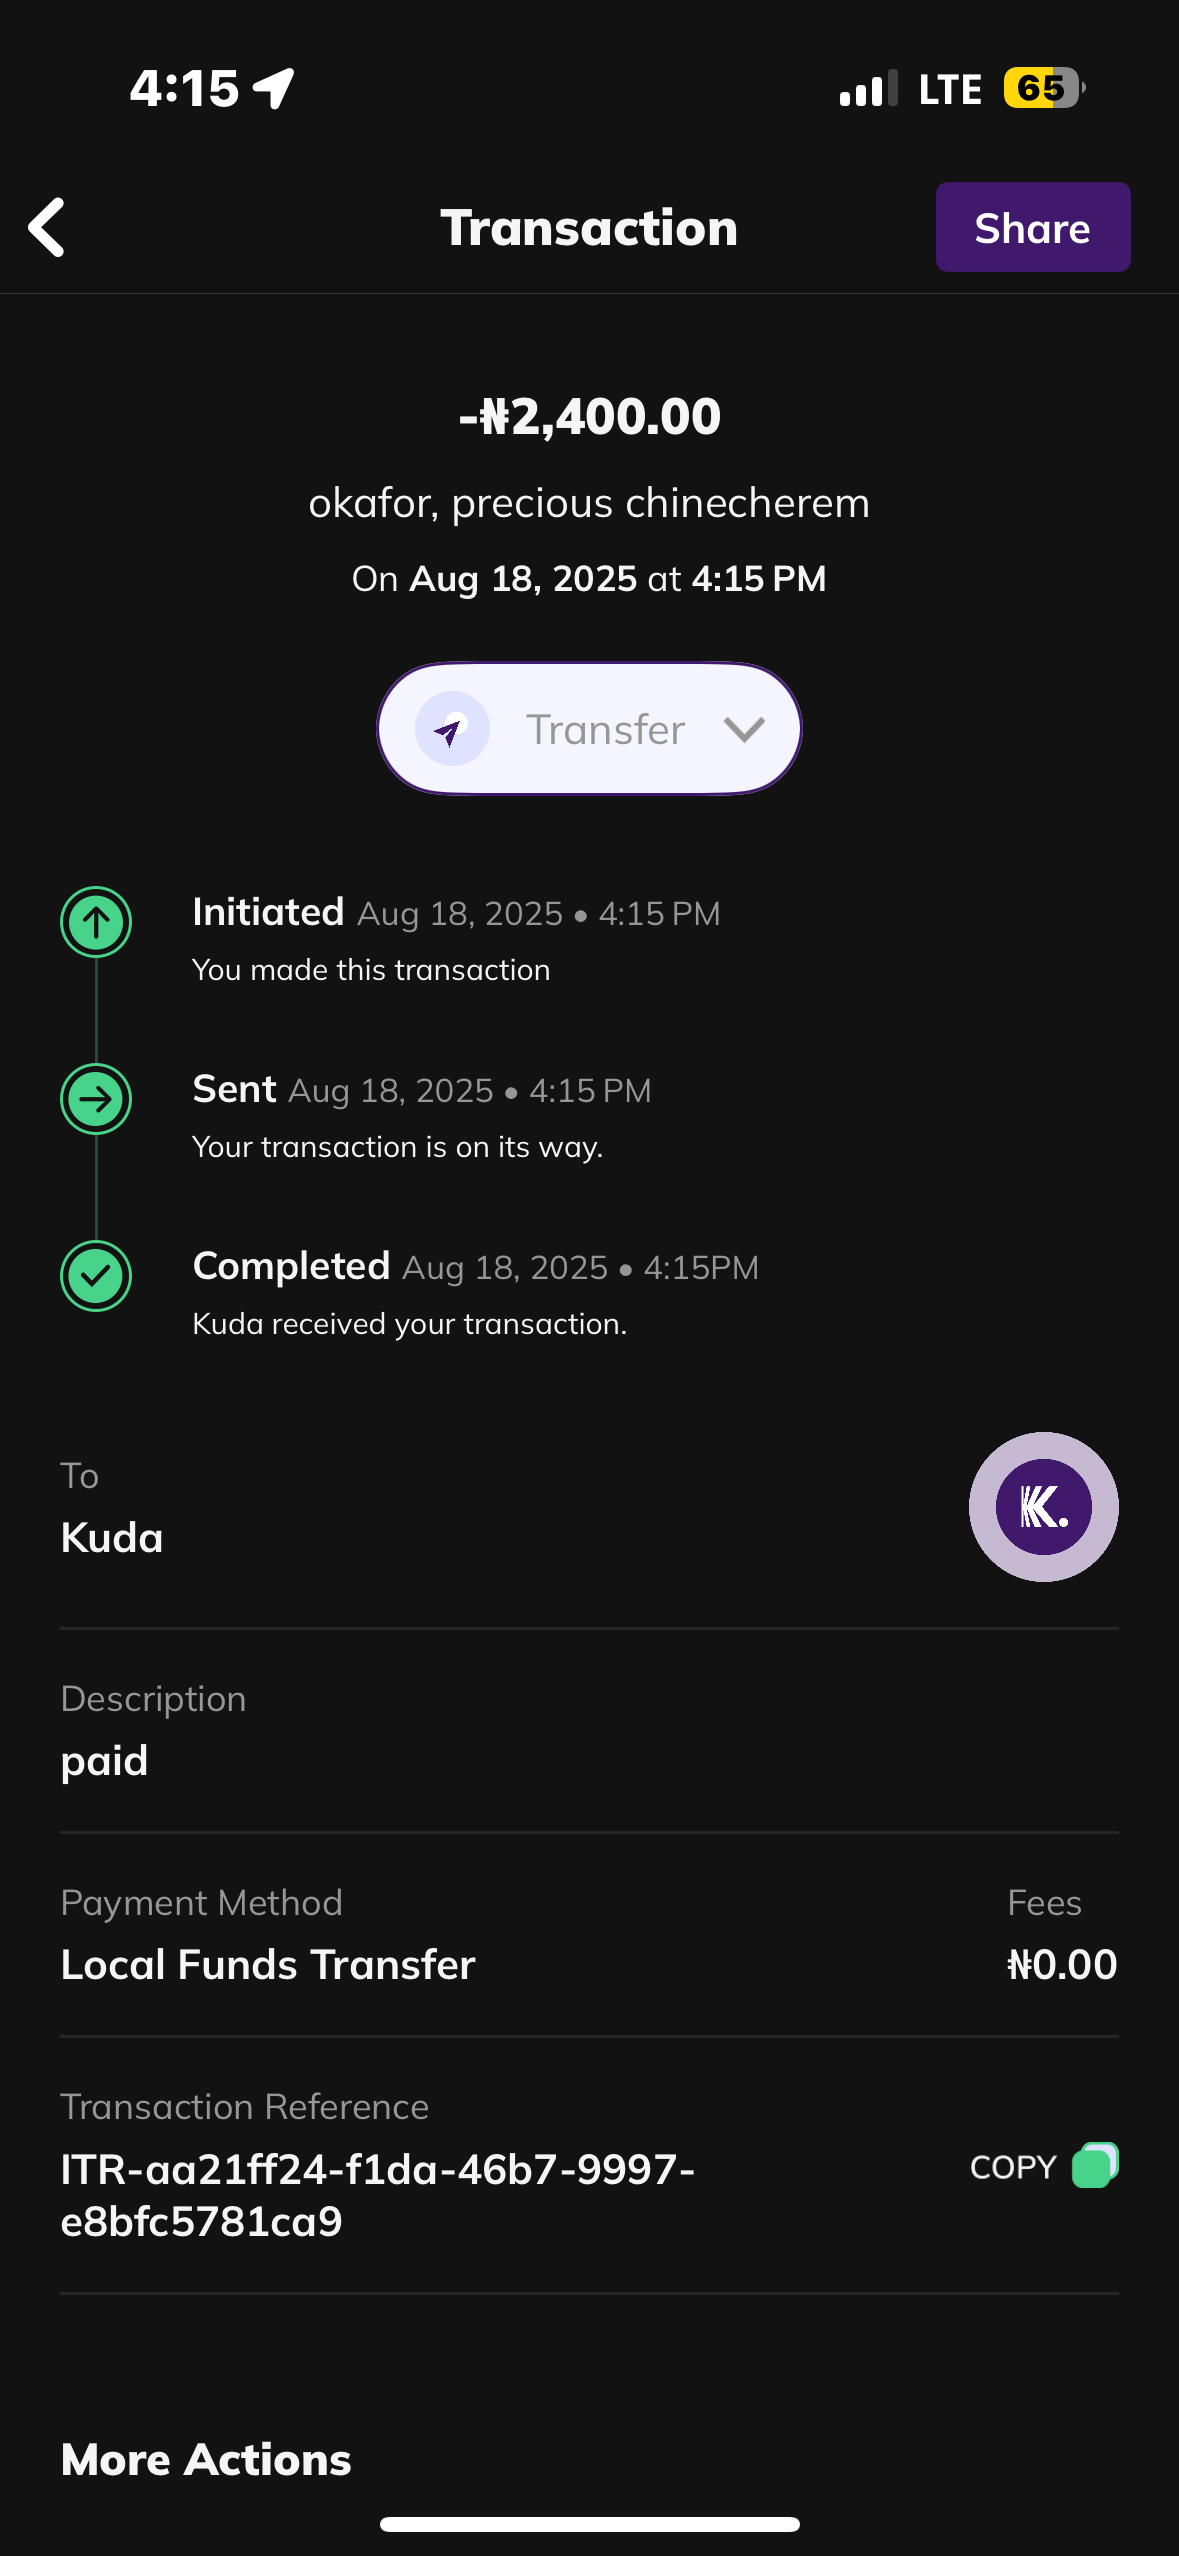Tap the Kuda bank logo
The height and width of the screenshot is (2556, 1179).
pos(1043,1506)
